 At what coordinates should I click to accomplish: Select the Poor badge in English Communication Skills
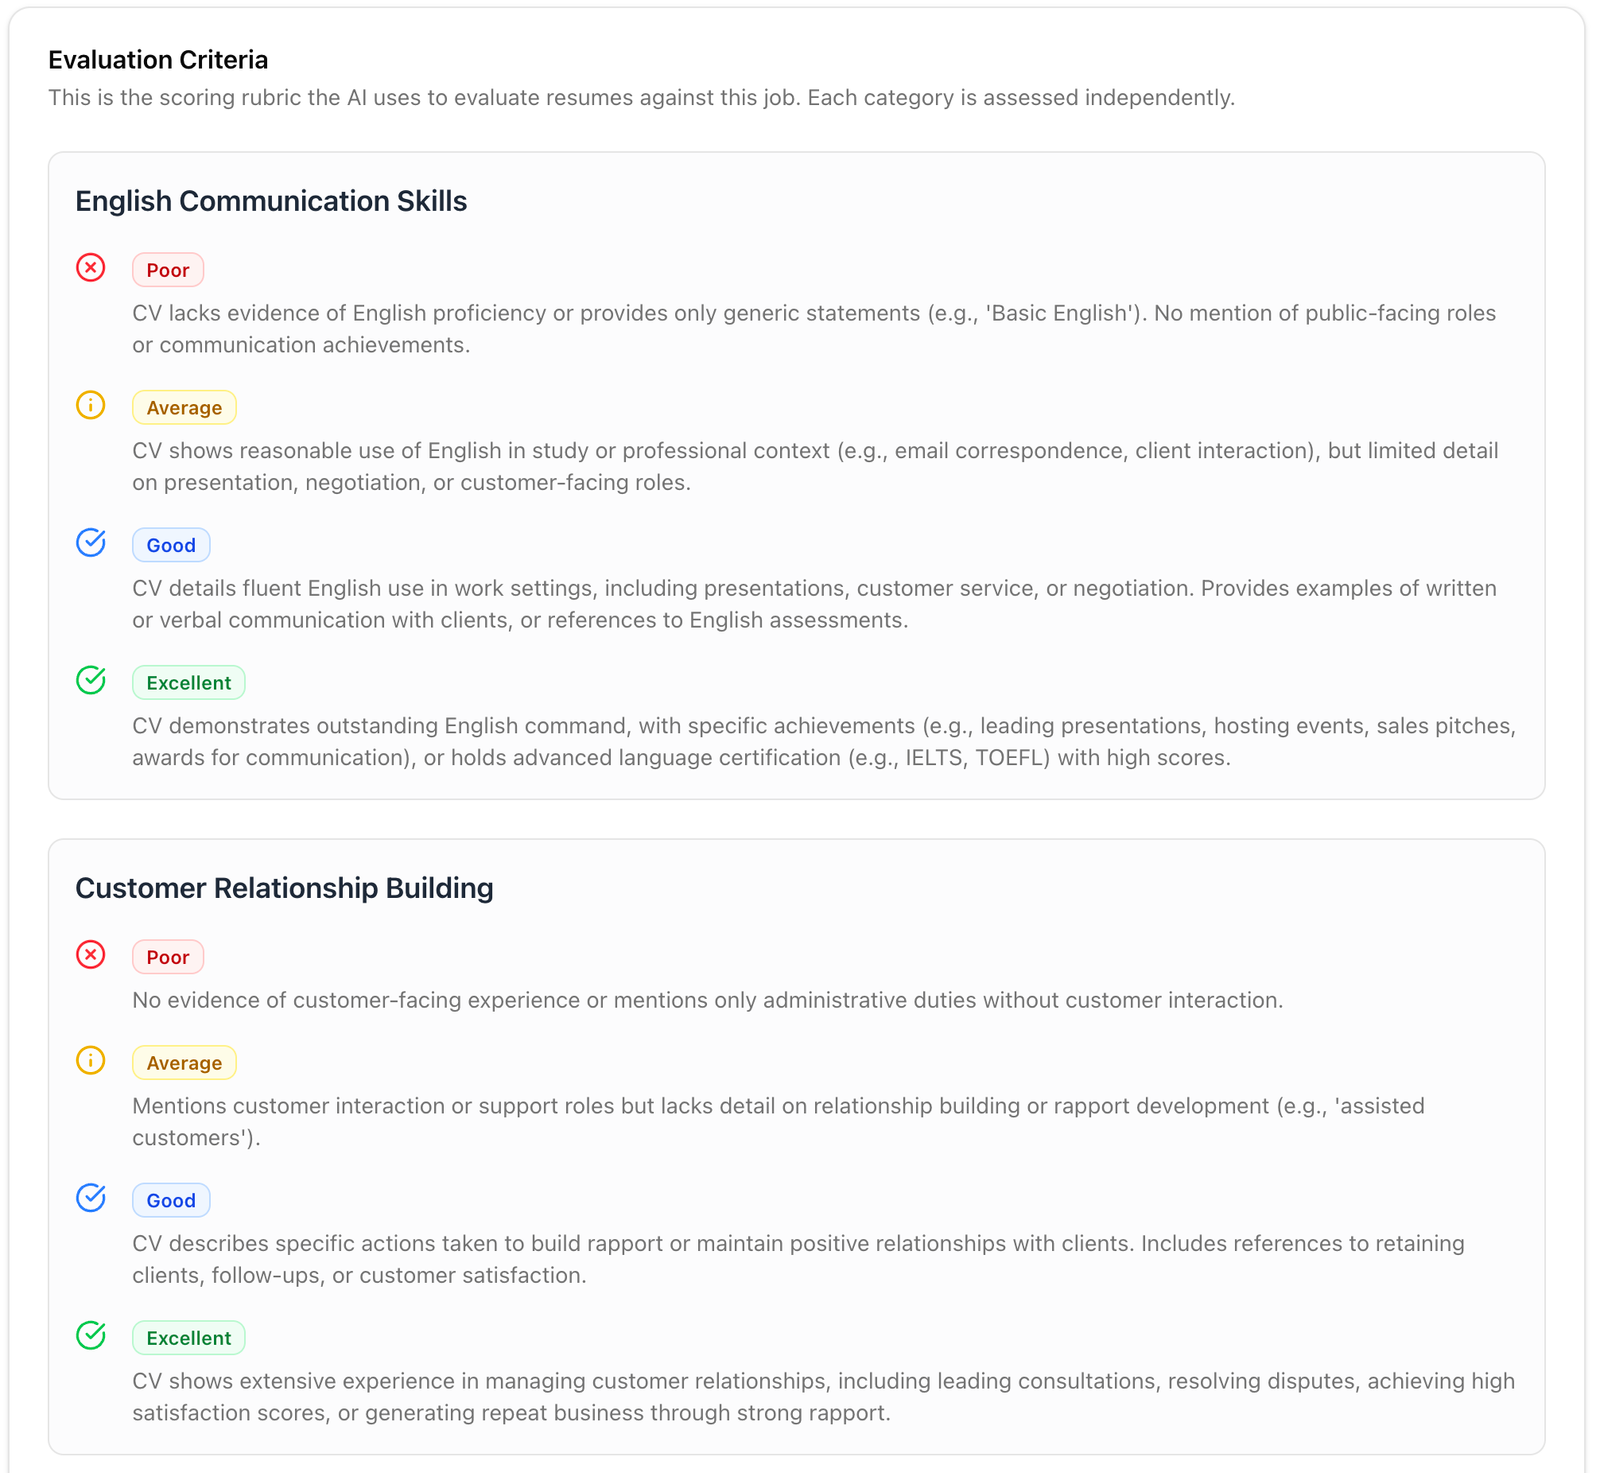[168, 270]
